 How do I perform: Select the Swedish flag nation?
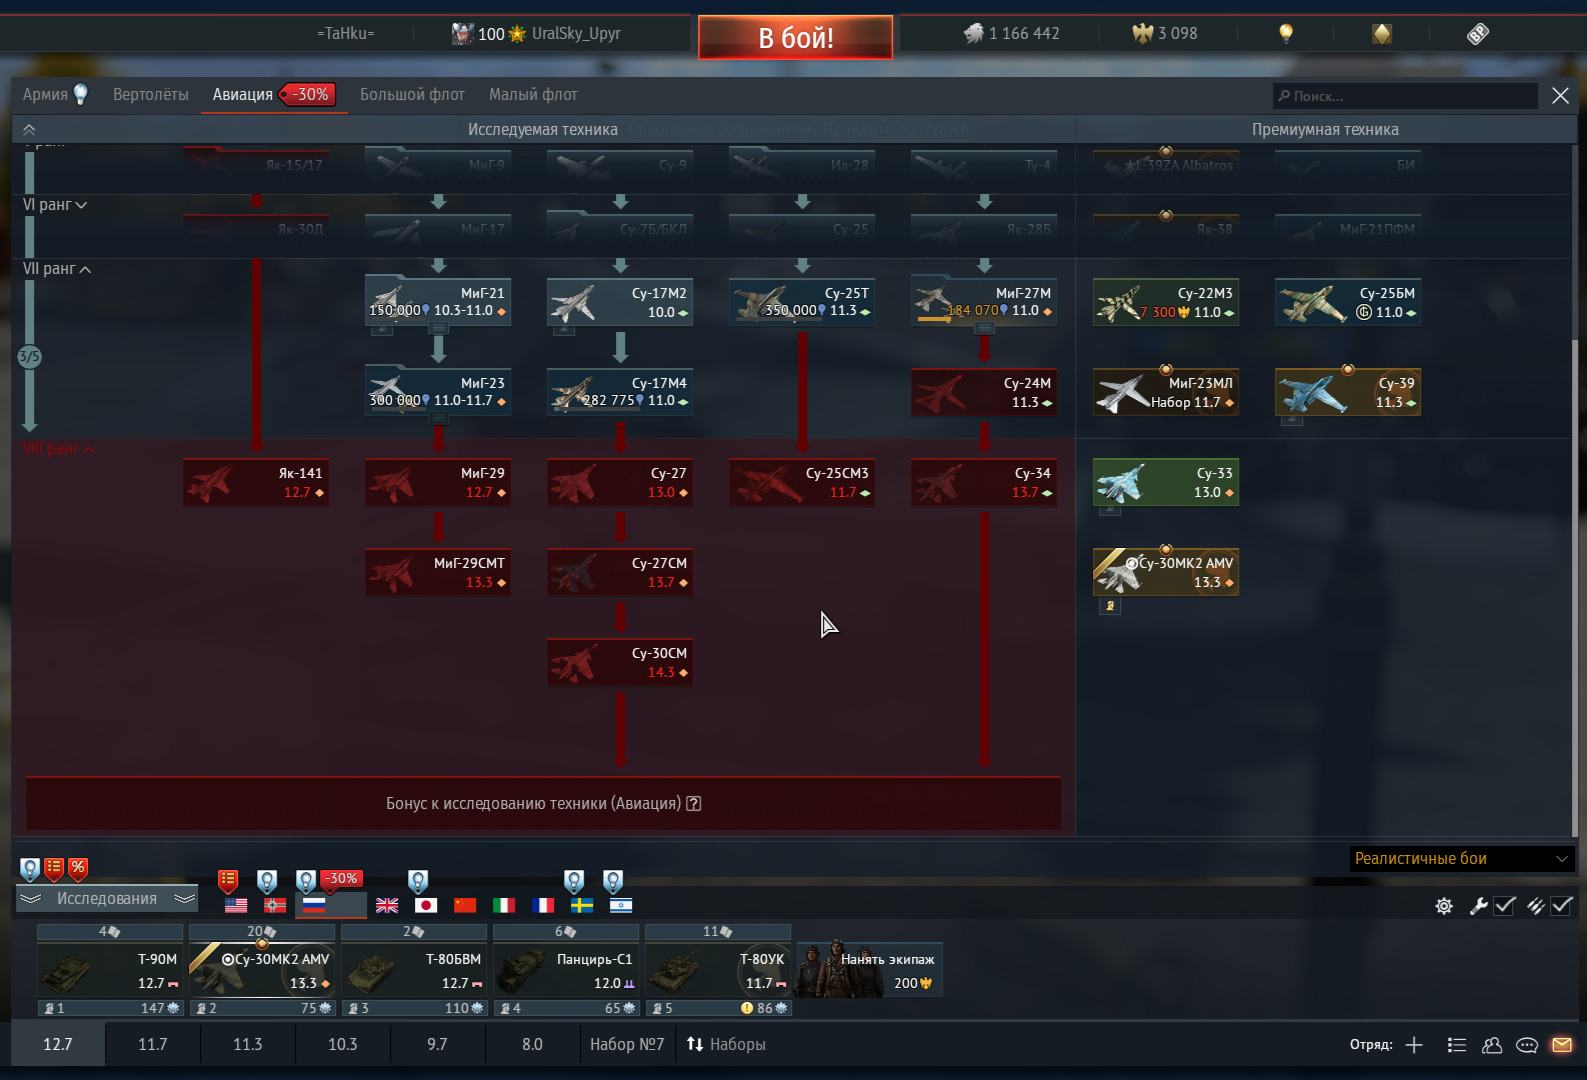tap(582, 905)
